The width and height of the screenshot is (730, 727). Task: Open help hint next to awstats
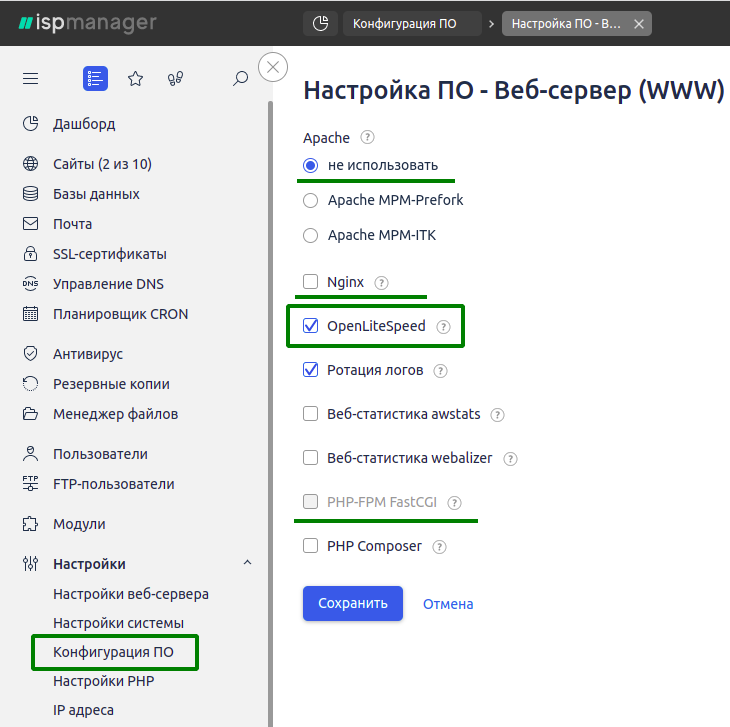coord(497,415)
